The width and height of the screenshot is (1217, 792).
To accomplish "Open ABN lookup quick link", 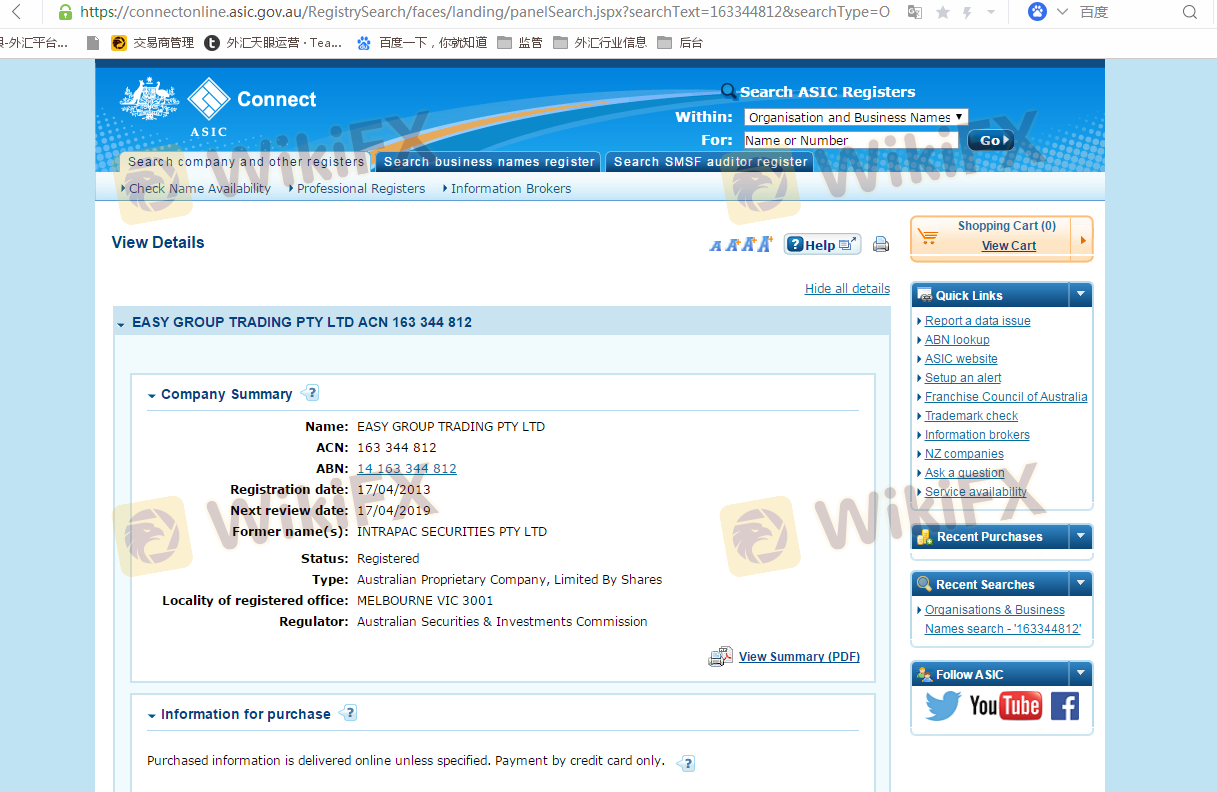I will 957,340.
